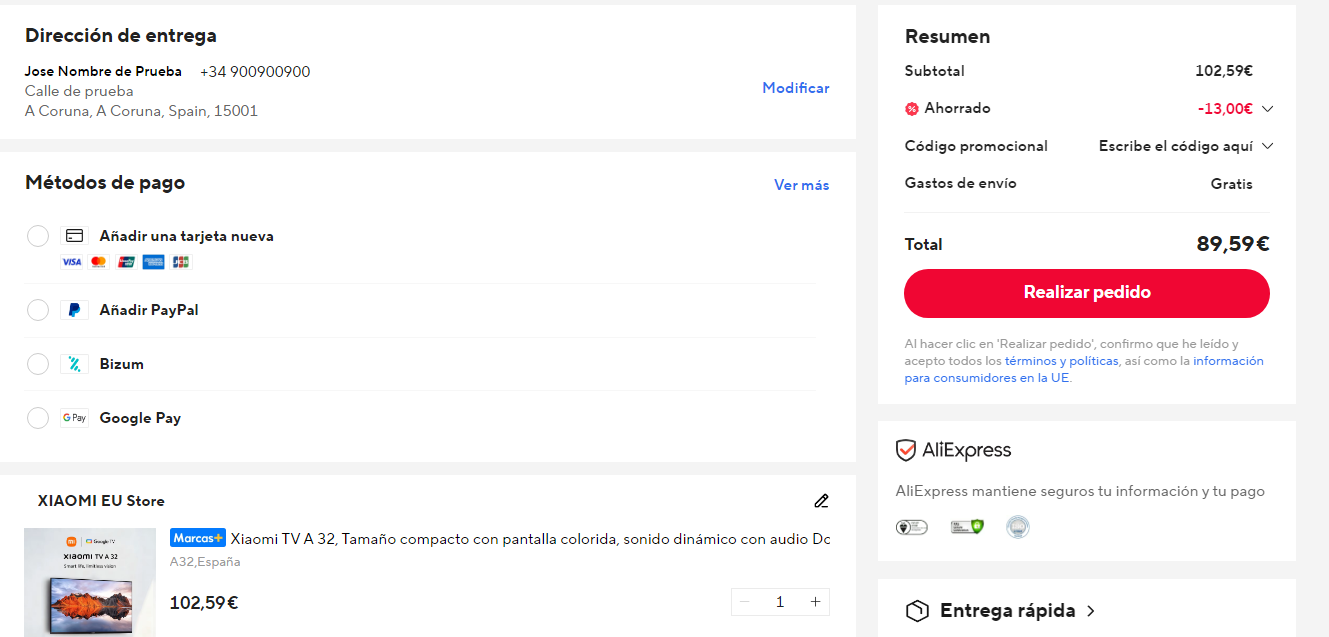Open the términos y políticas link

point(1062,361)
